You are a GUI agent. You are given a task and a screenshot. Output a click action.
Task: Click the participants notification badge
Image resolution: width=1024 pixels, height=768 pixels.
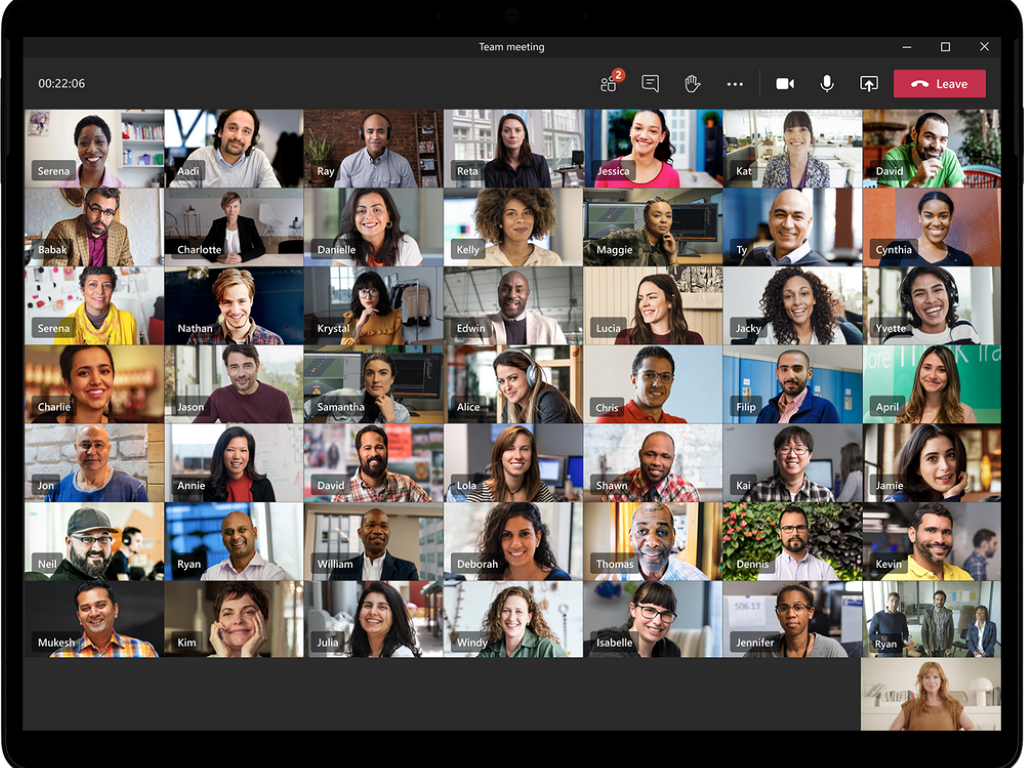point(621,72)
